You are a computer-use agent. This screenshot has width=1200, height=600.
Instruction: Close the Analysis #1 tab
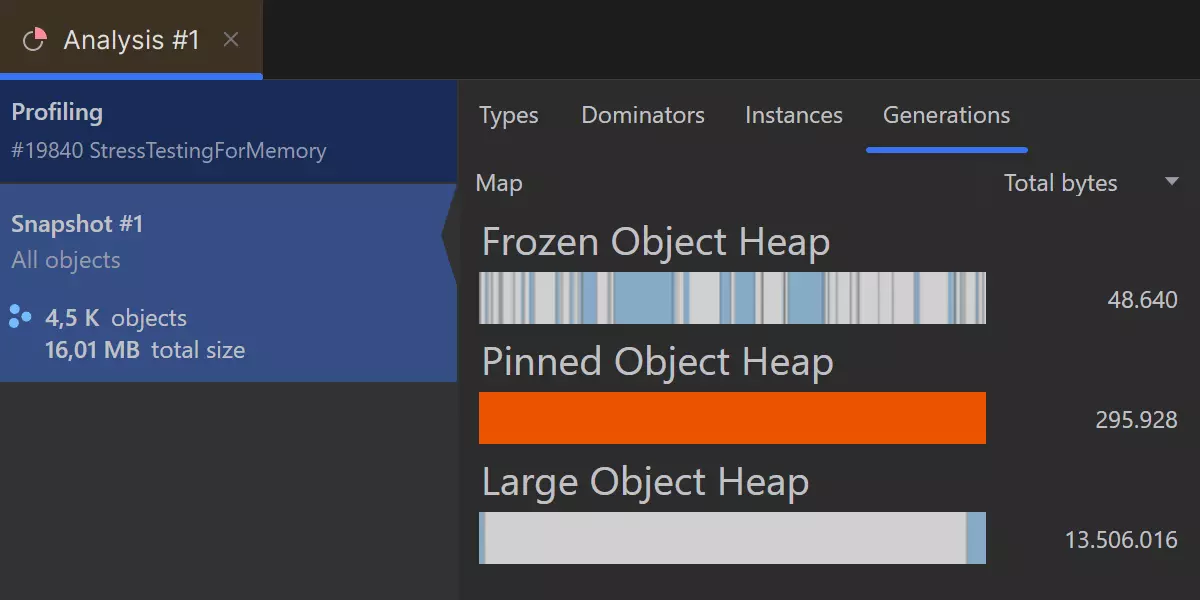(231, 40)
